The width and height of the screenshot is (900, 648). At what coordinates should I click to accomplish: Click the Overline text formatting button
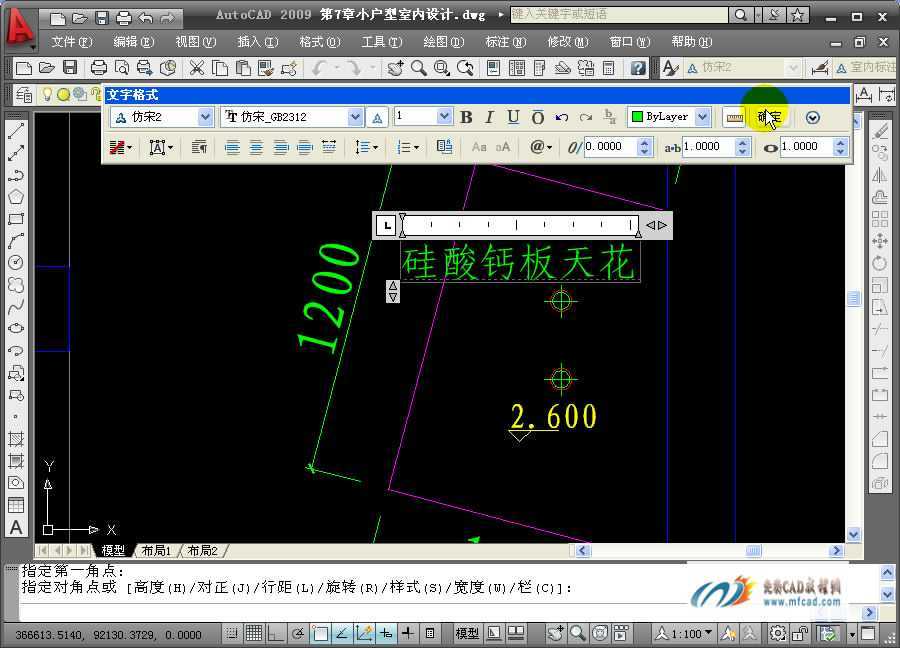pyautogui.click(x=537, y=117)
